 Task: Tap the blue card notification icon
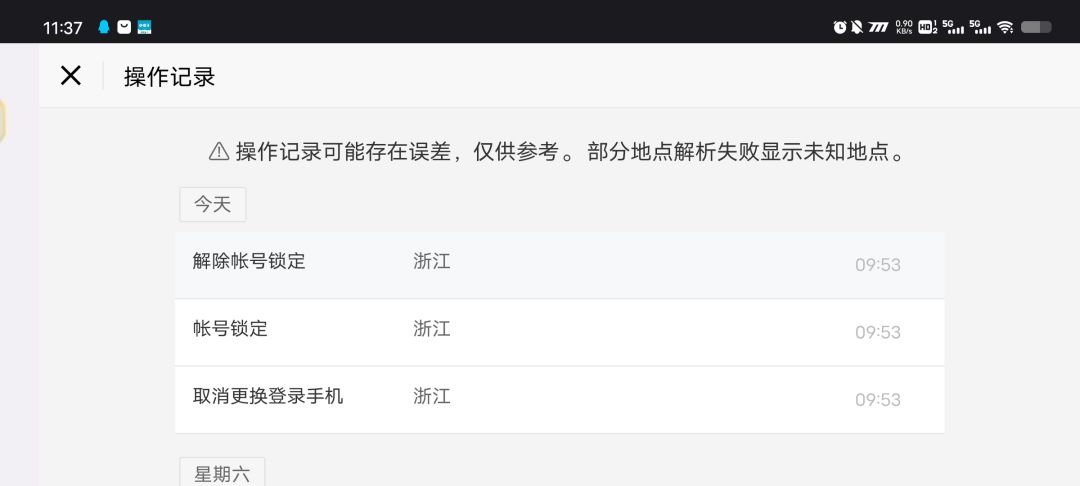tap(144, 27)
